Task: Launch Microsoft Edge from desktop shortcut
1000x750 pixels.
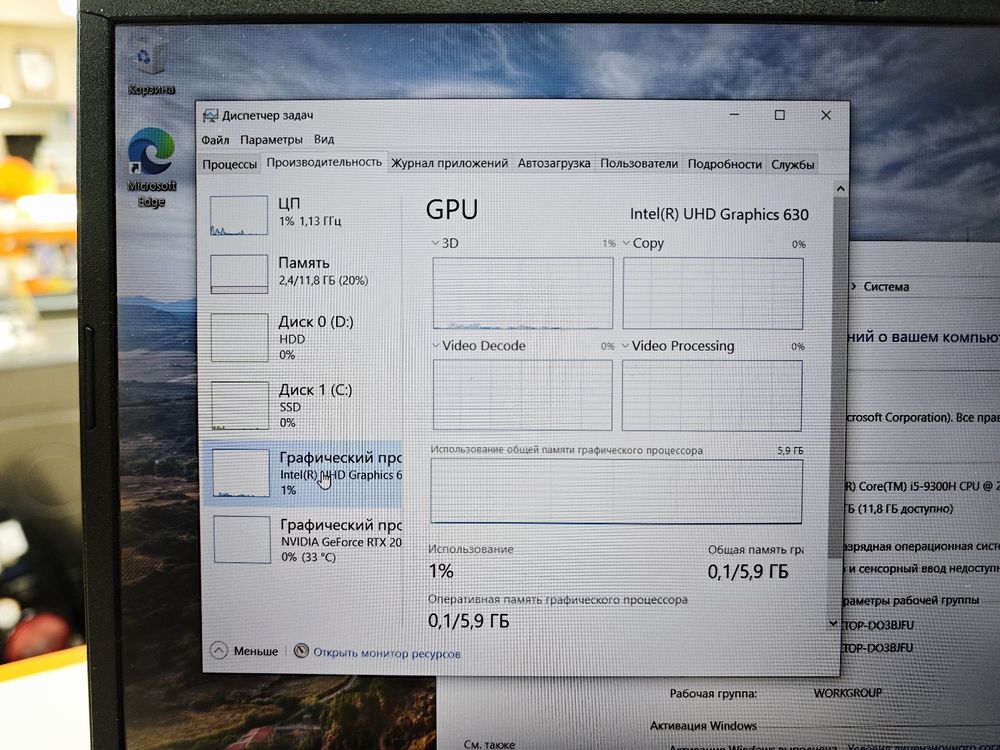Action: pos(151,167)
